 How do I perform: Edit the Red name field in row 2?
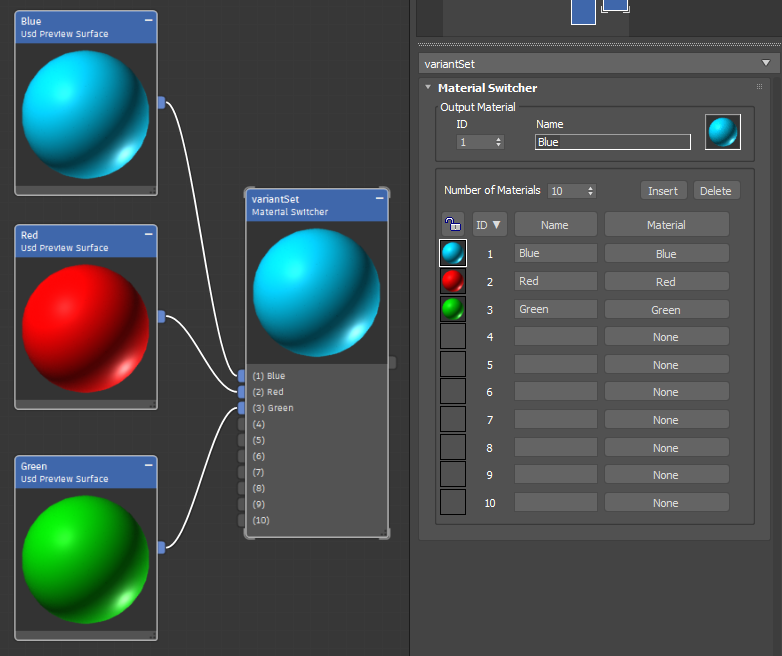[x=556, y=281]
